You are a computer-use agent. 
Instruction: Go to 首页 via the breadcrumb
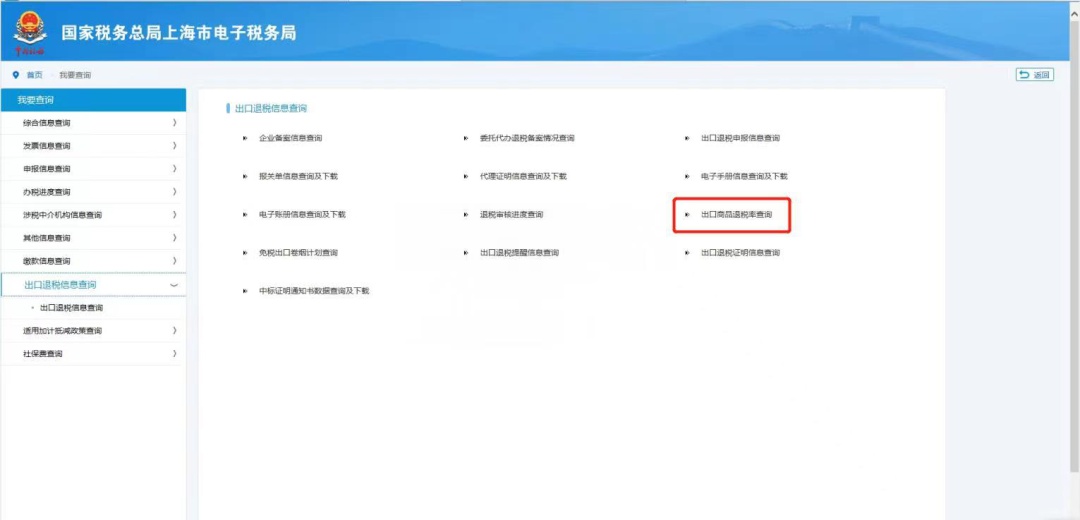point(34,75)
